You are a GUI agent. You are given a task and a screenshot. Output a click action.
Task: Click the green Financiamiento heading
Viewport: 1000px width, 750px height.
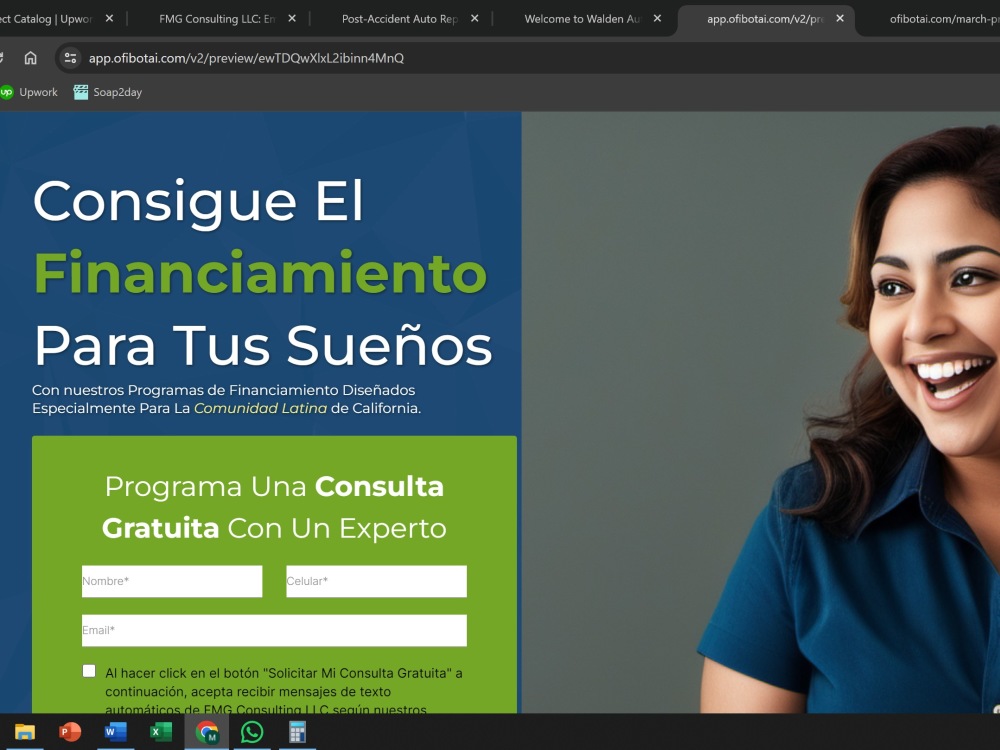pyautogui.click(x=260, y=274)
